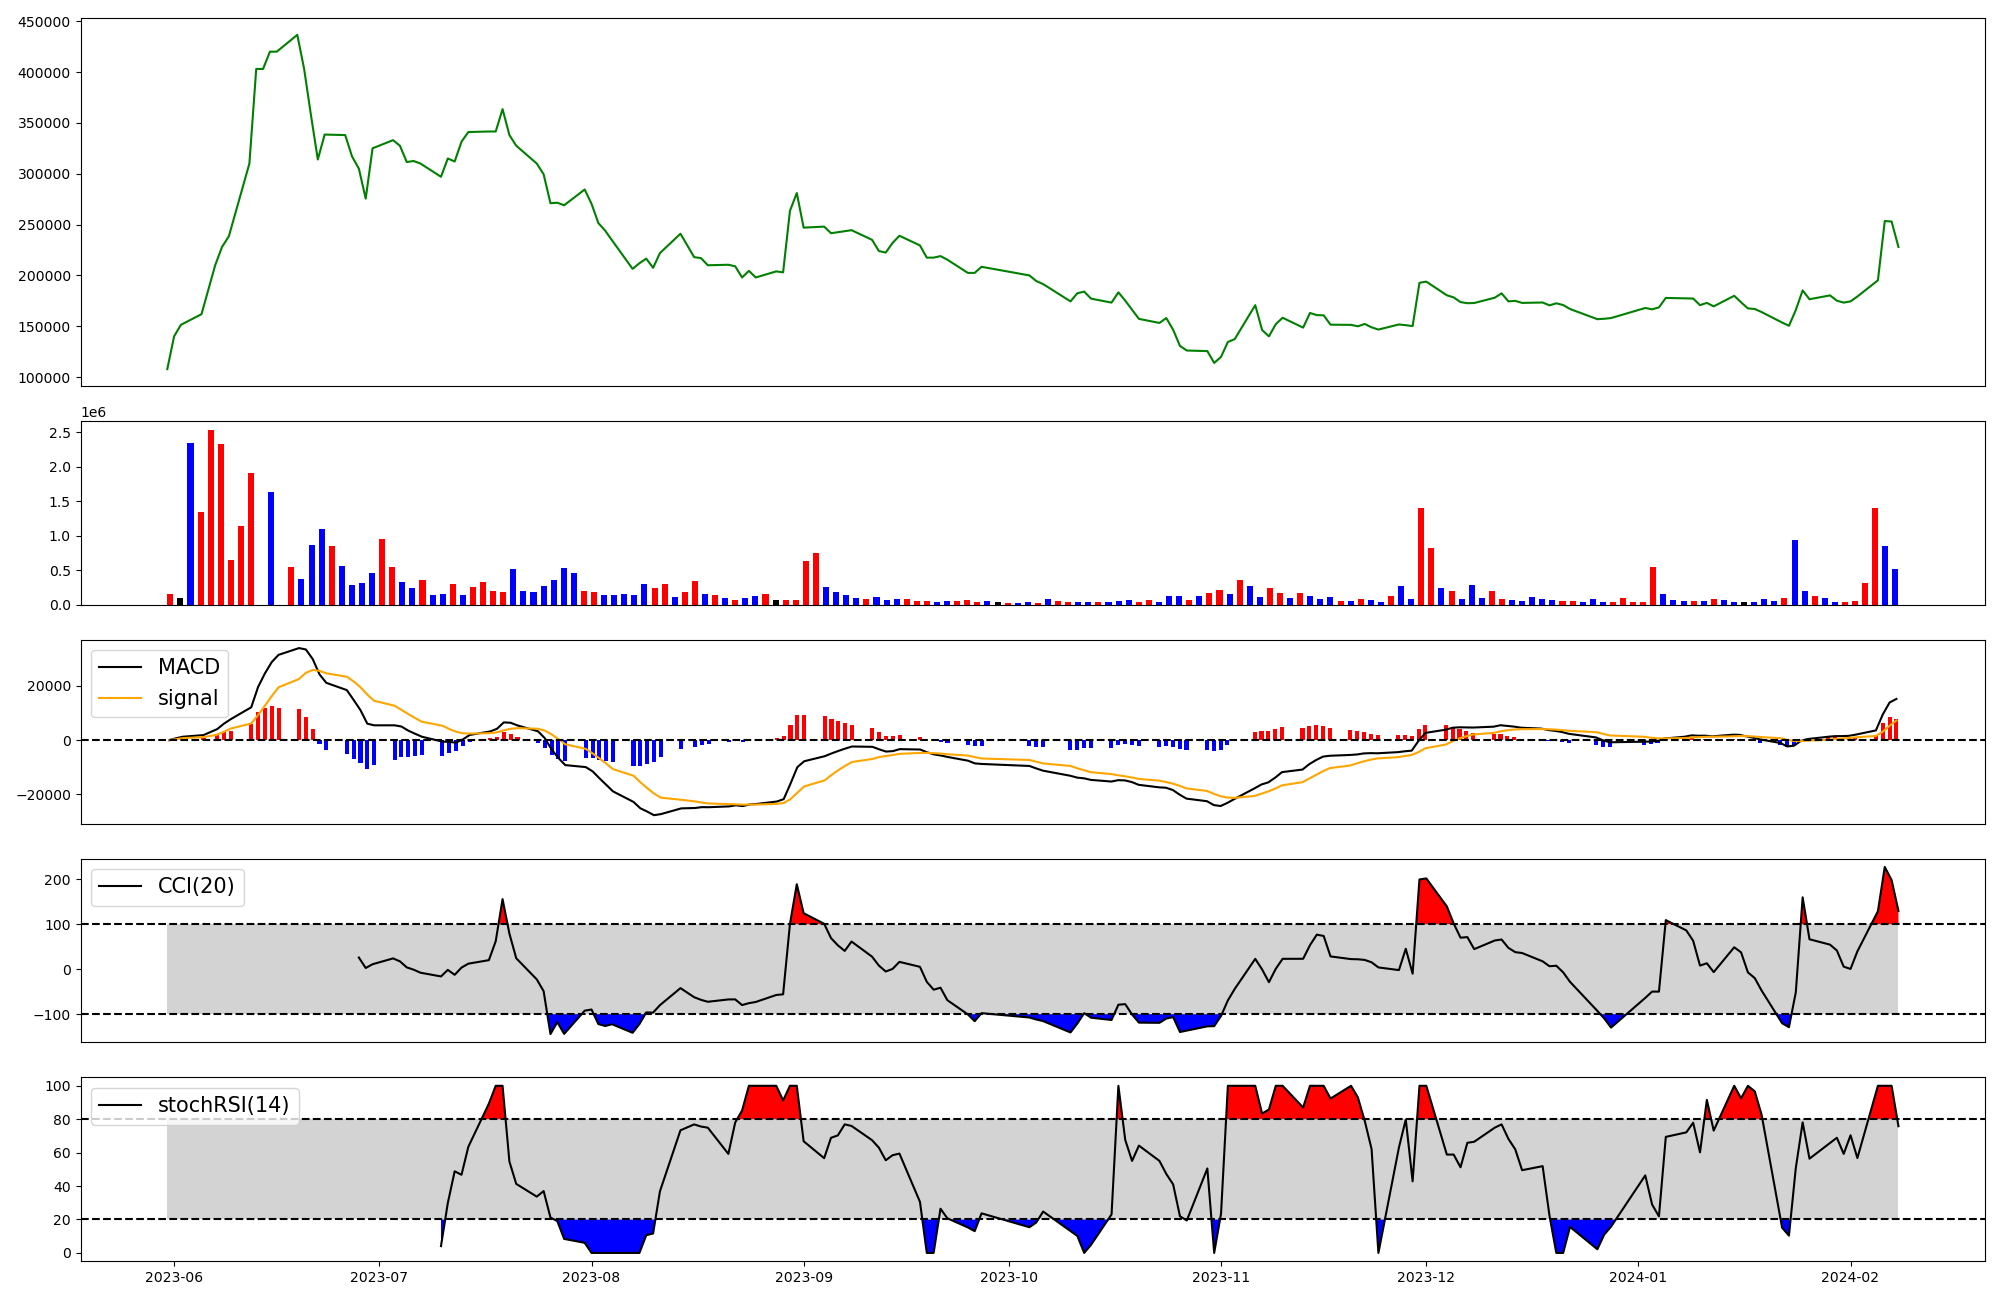Click the 2024-02 x-axis date label
Image resolution: width=2000 pixels, height=1300 pixels.
(1850, 1277)
